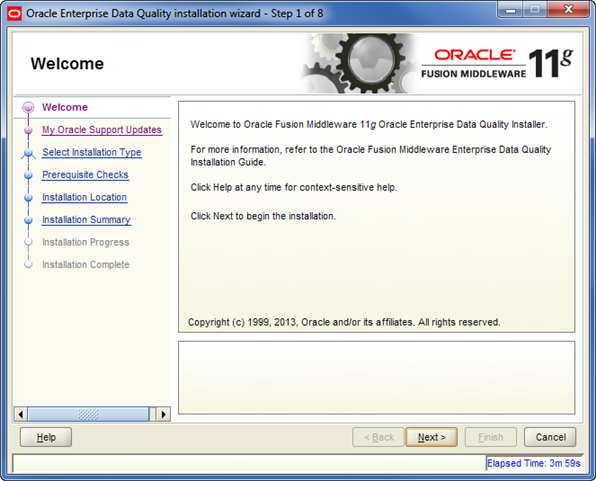Click the Oracle logo icon in title bar
The width and height of the screenshot is (596, 481).
click(x=14, y=14)
